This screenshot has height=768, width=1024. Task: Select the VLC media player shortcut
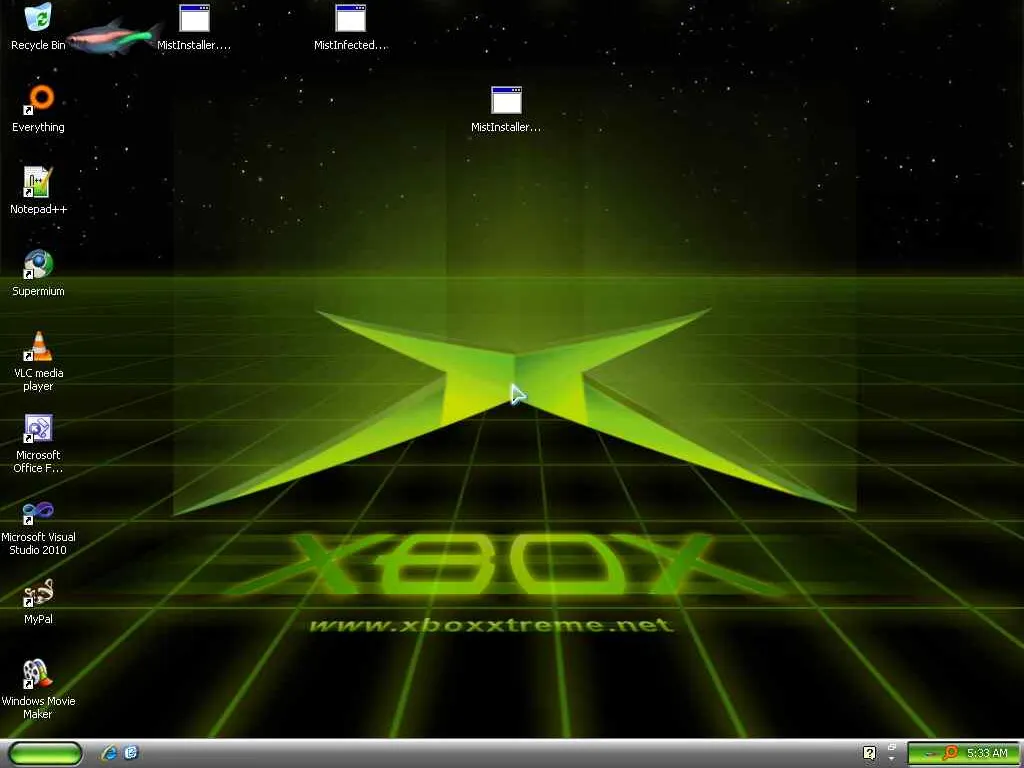(38, 361)
